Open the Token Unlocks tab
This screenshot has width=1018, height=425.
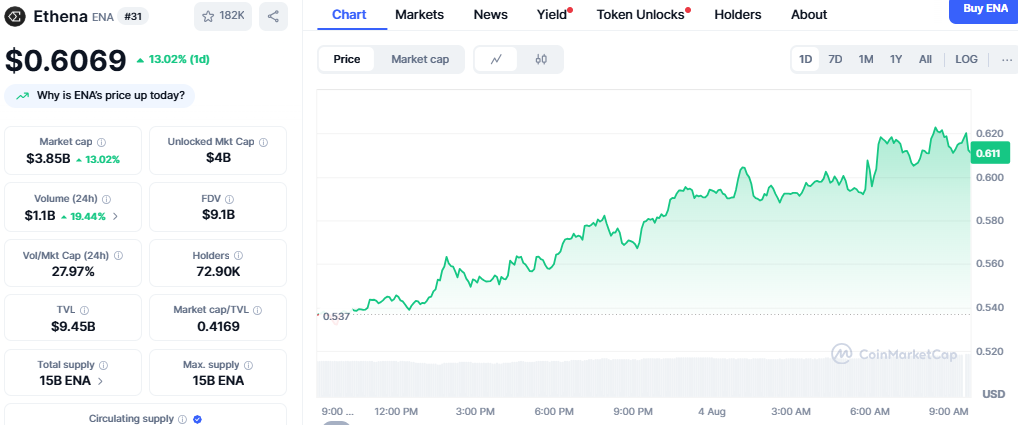(641, 14)
